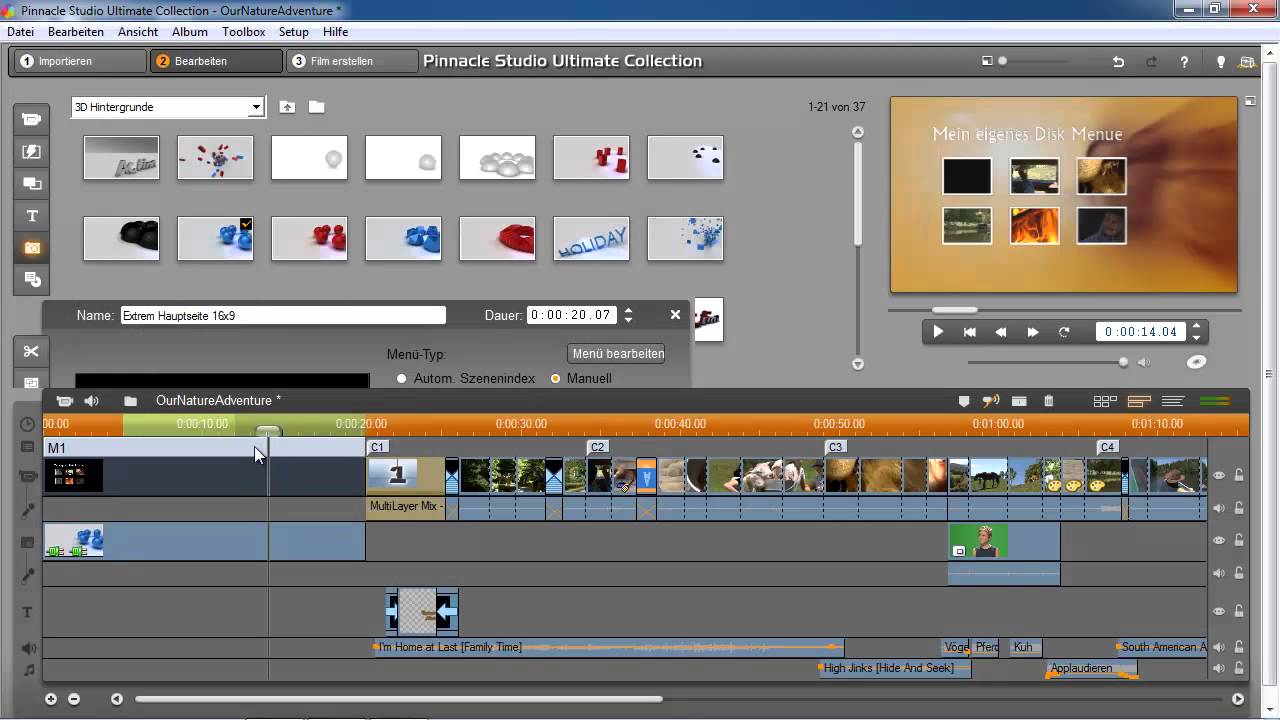Select the red lips background thumbnail
Viewport: 1280px width, 720px height.
pos(497,240)
